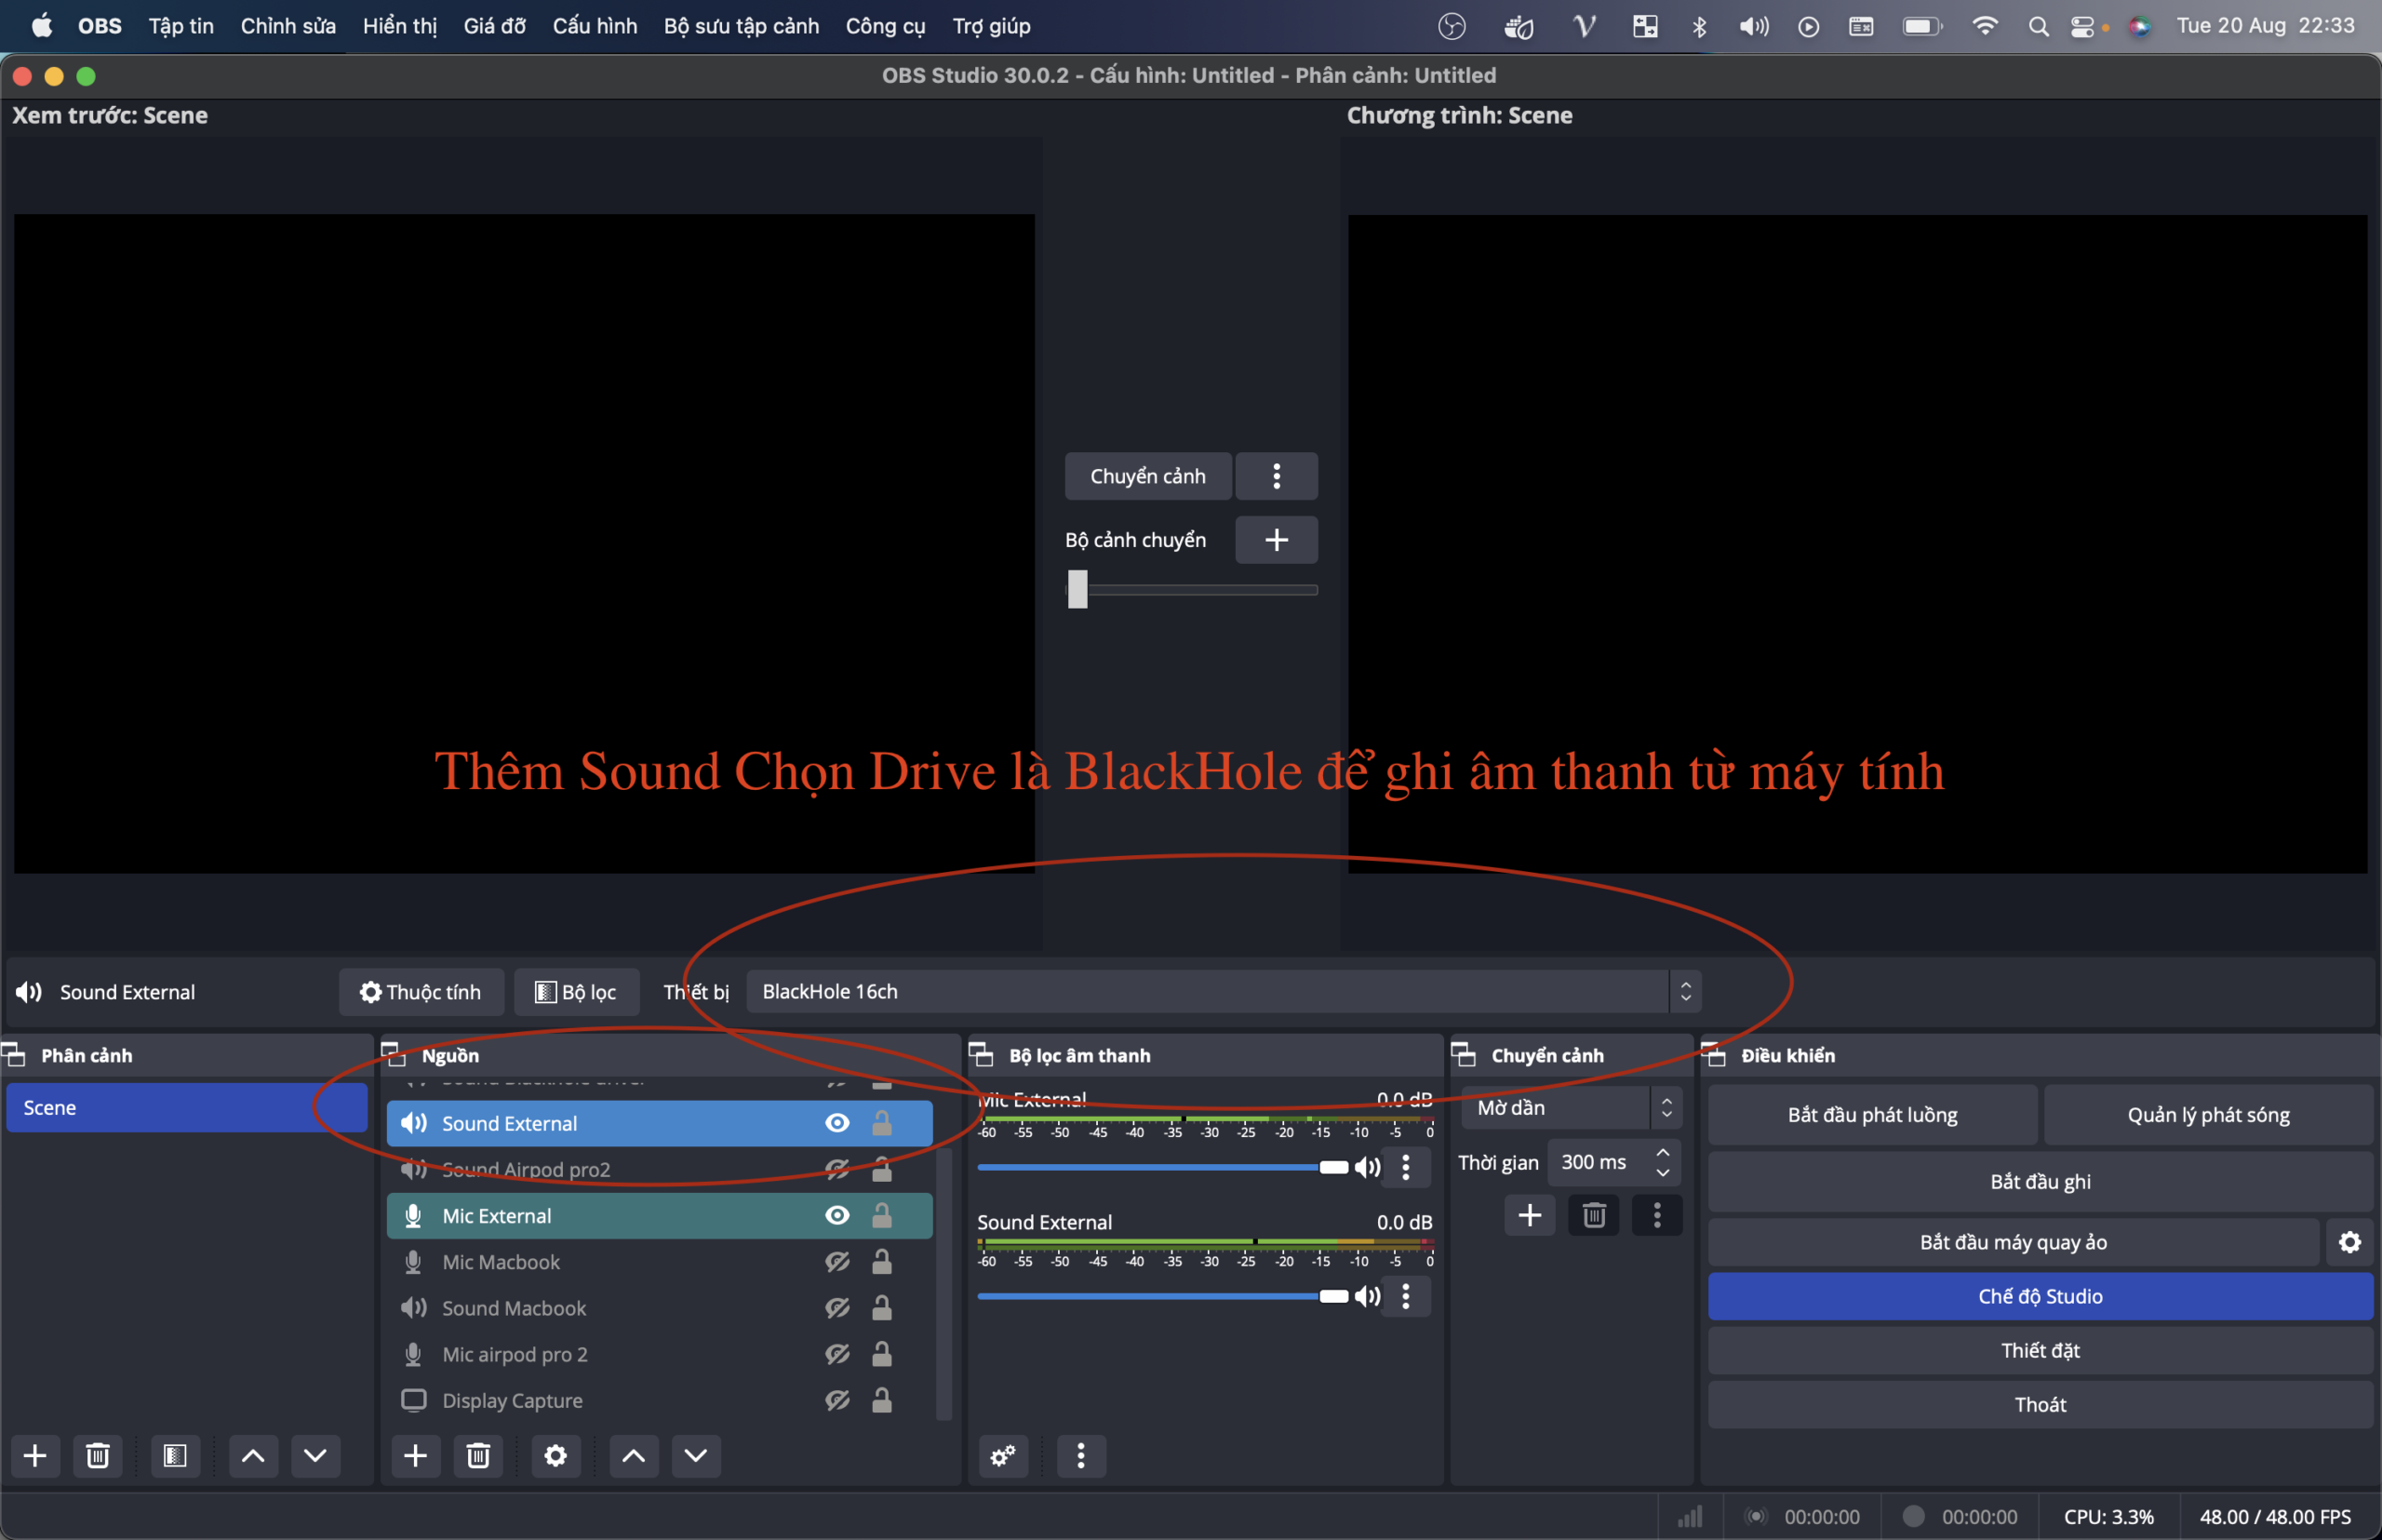Open Sound External mixer options three dots
The image size is (2382, 1540).
pyautogui.click(x=1406, y=1296)
